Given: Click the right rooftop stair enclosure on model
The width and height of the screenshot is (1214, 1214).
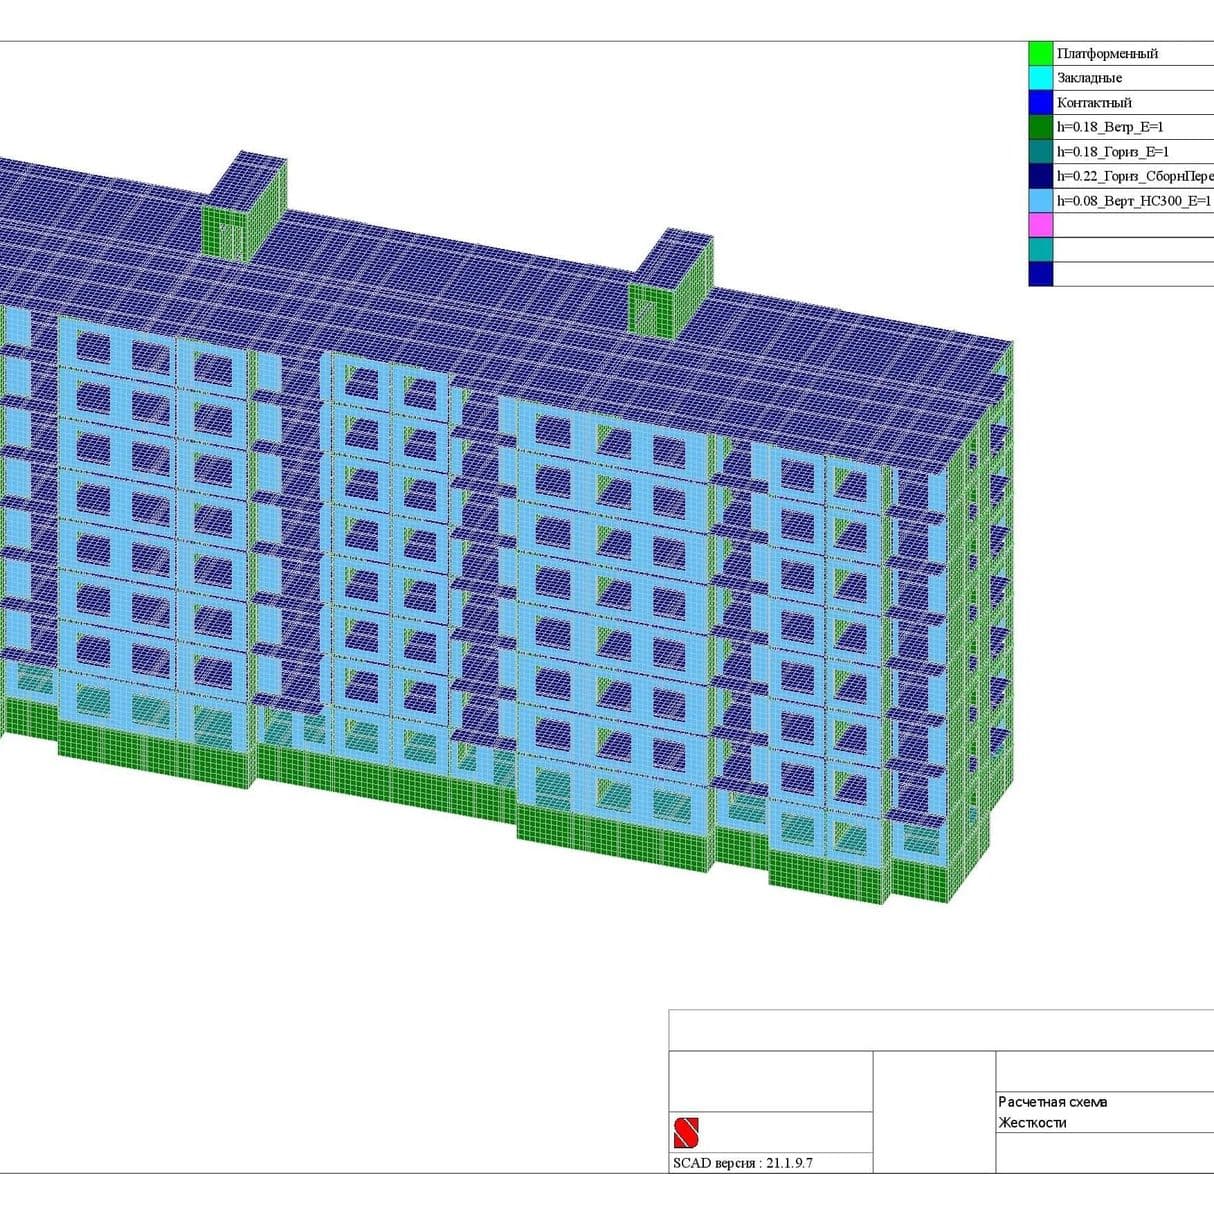Looking at the screenshot, I should pyautogui.click(x=670, y=285).
